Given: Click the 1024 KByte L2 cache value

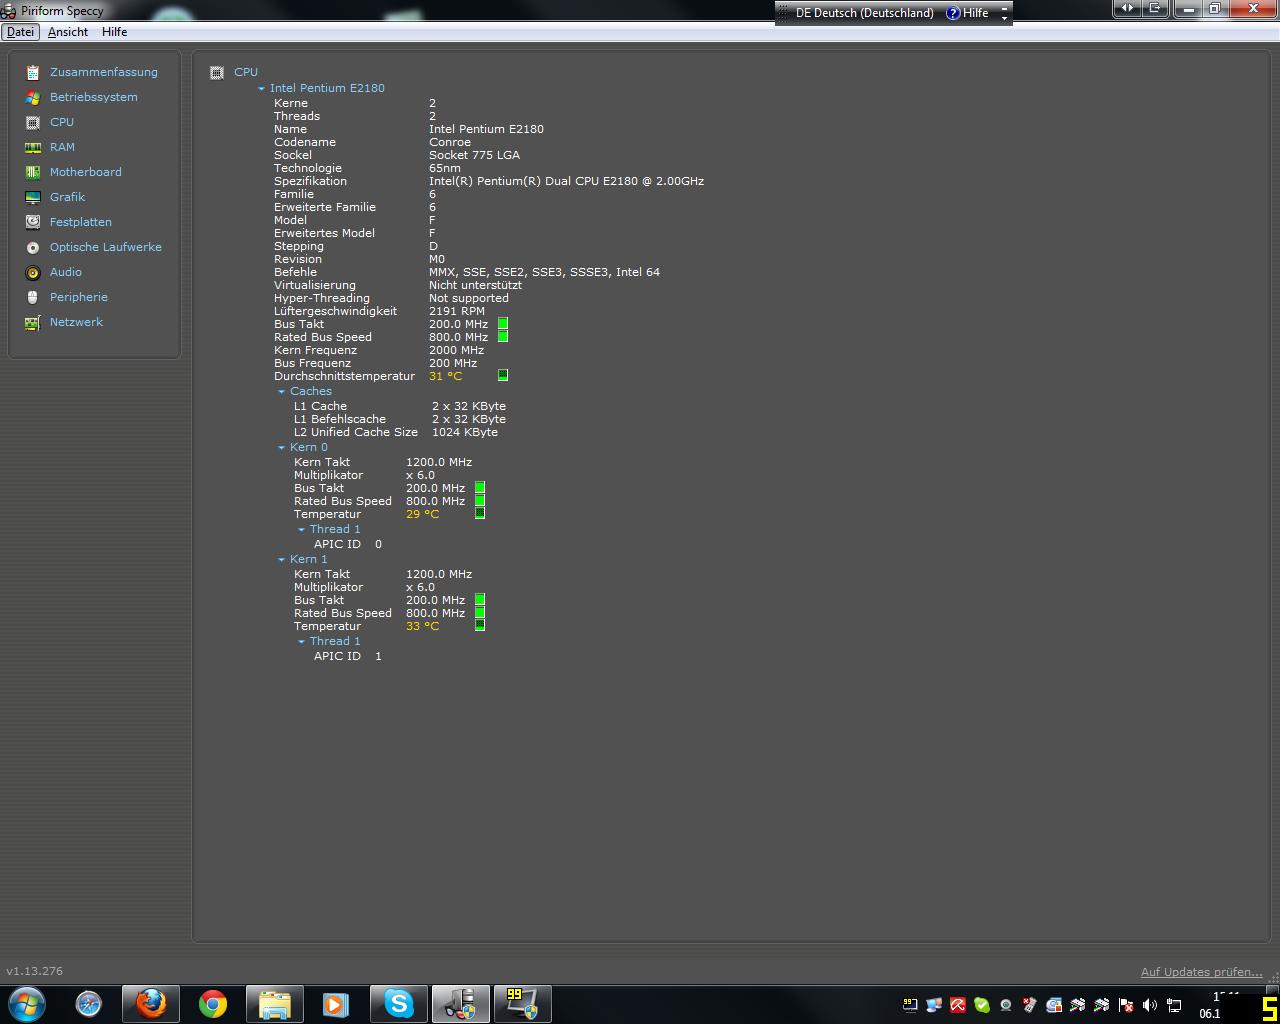Looking at the screenshot, I should tap(465, 432).
